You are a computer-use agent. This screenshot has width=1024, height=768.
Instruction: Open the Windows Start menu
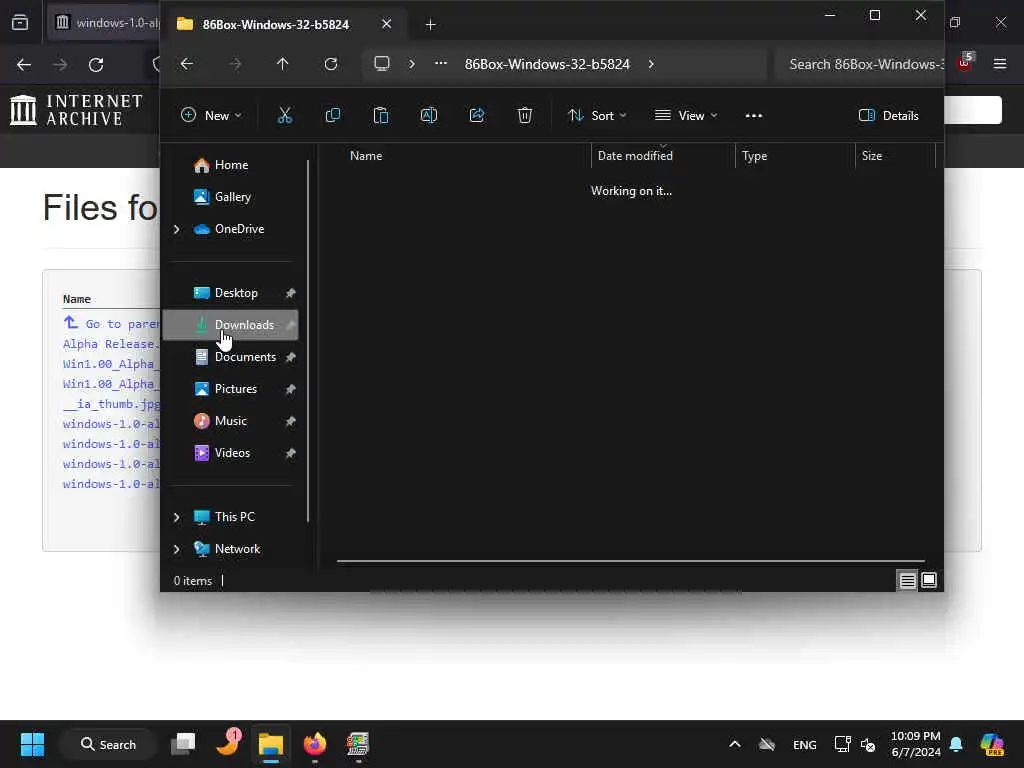click(32, 744)
